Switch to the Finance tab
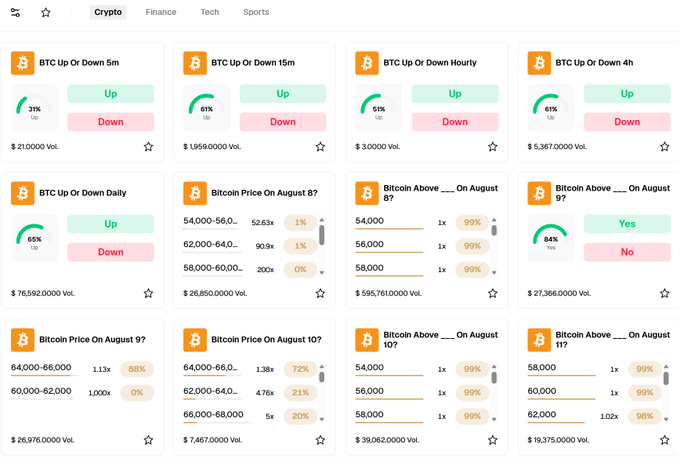The height and width of the screenshot is (462, 680). (161, 12)
